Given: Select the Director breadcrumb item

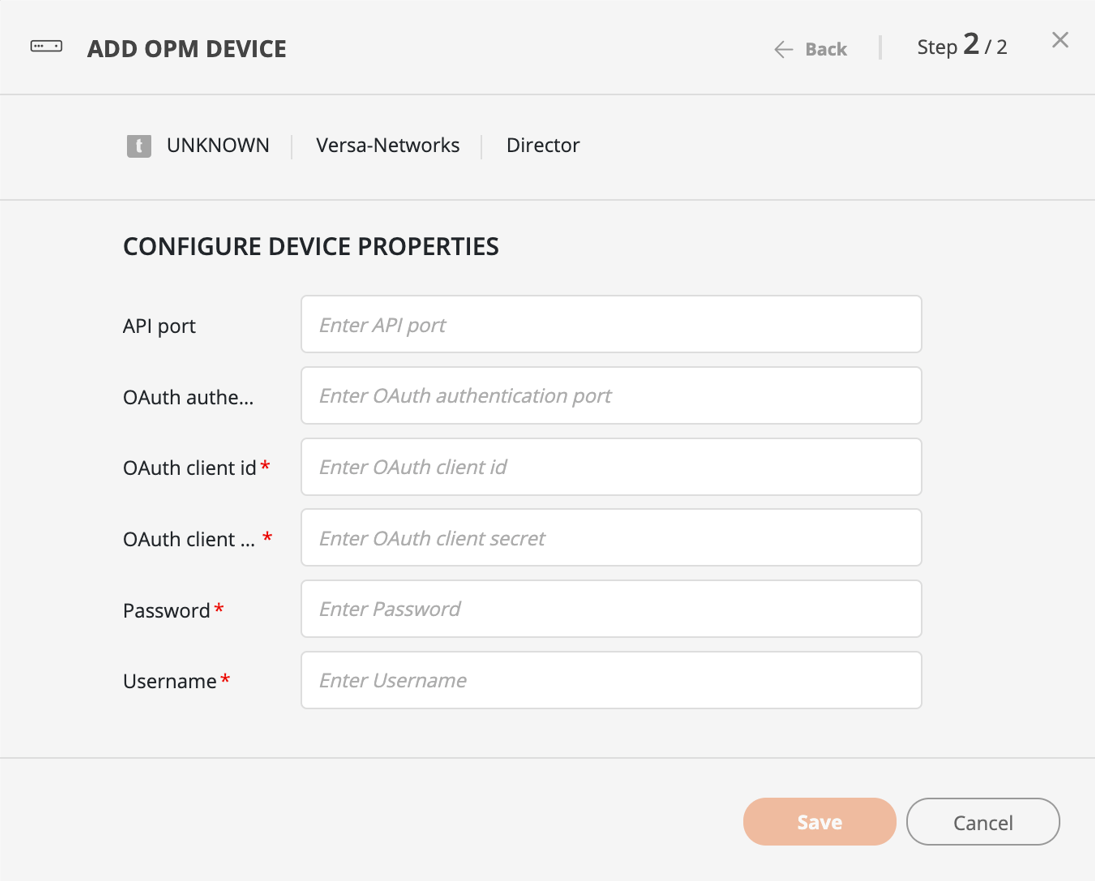Looking at the screenshot, I should [542, 145].
